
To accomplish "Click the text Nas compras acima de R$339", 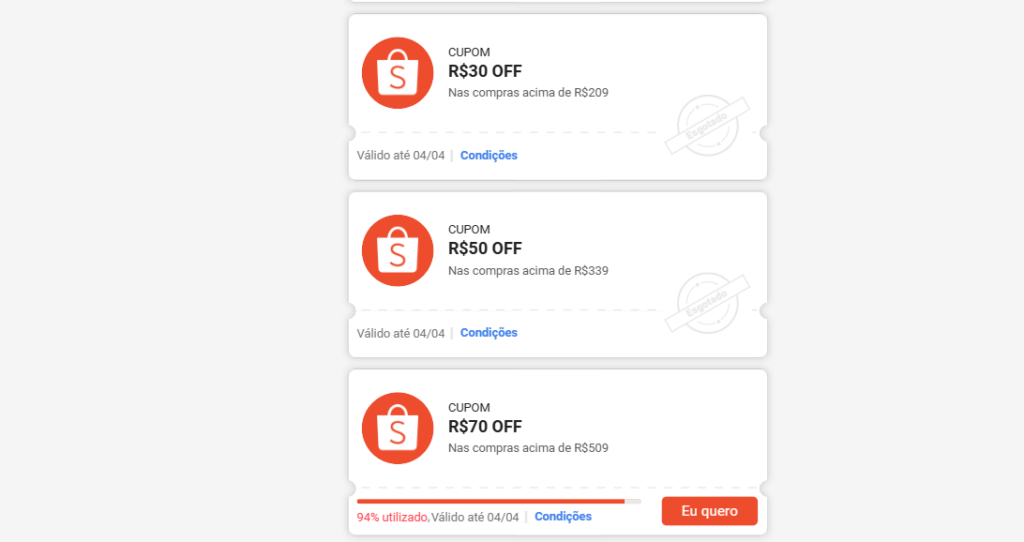I will pos(528,270).
